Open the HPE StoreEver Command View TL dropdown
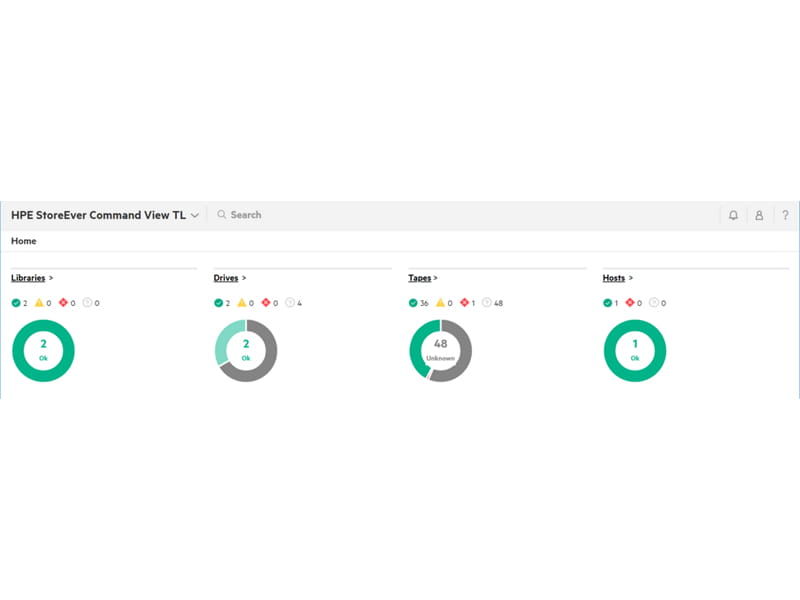The width and height of the screenshot is (800, 600). [197, 214]
